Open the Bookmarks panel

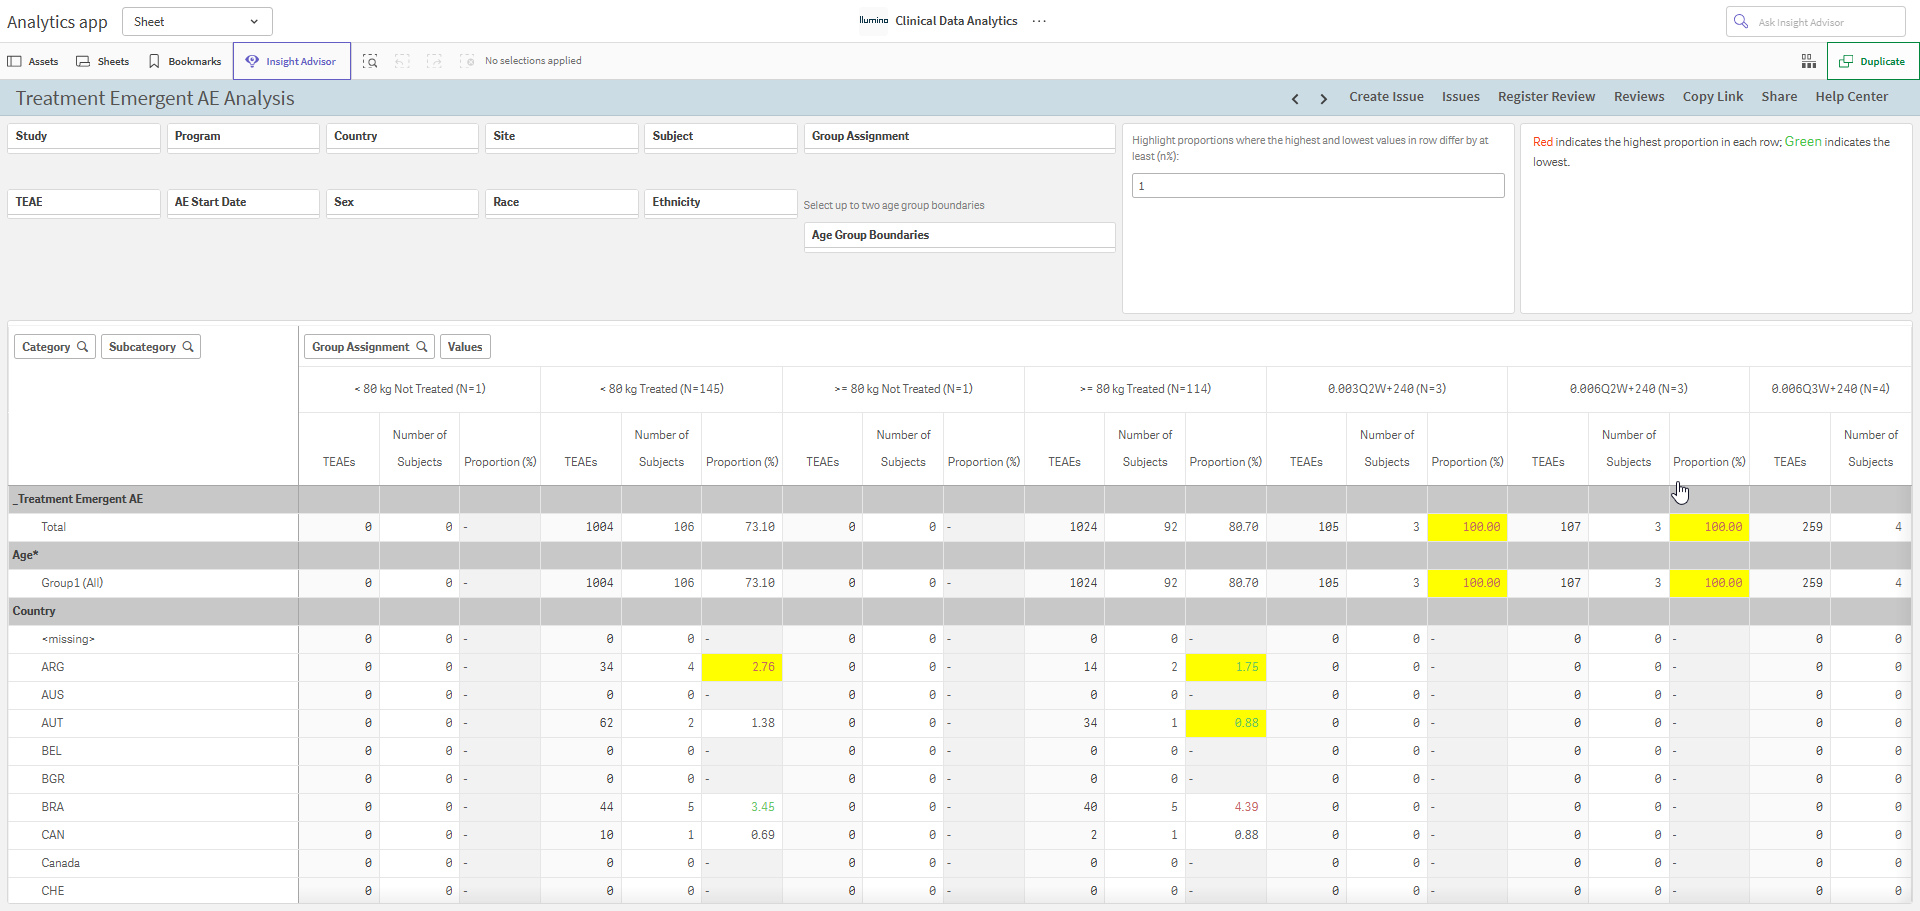(x=185, y=61)
